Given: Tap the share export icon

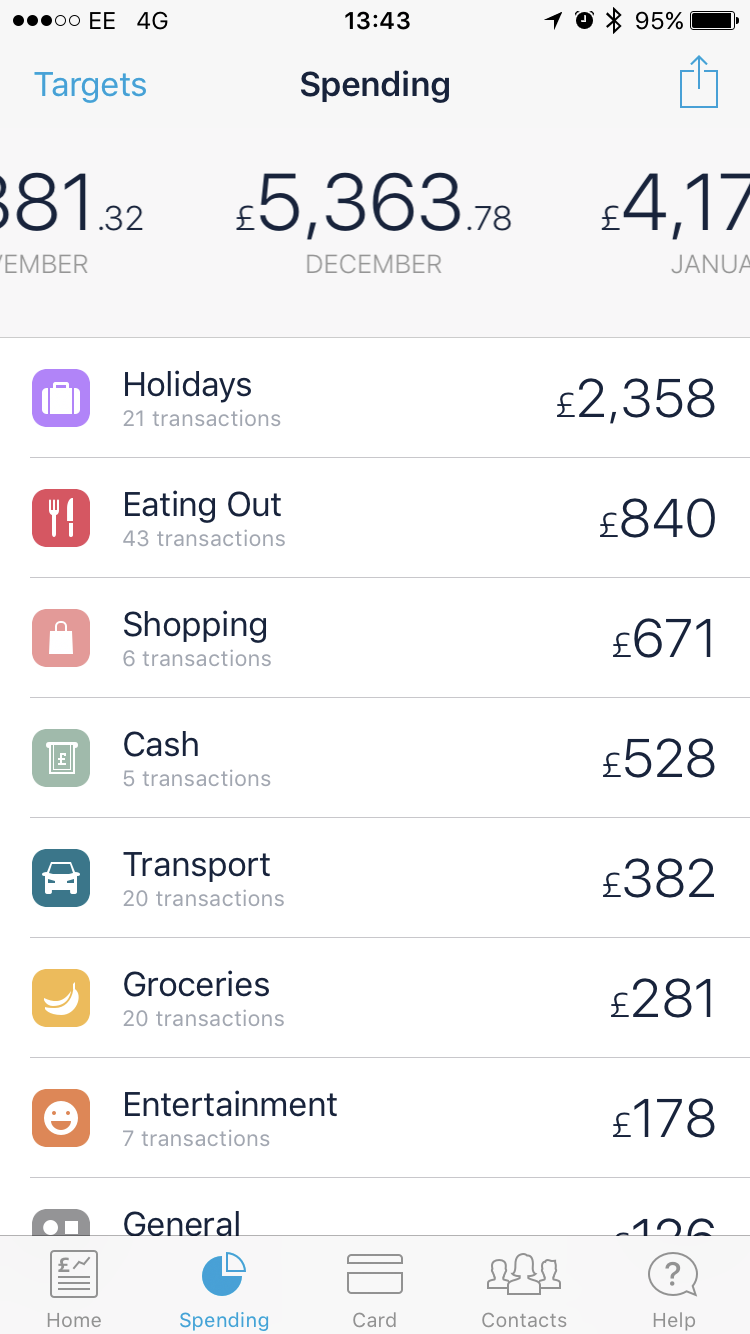Looking at the screenshot, I should [699, 83].
